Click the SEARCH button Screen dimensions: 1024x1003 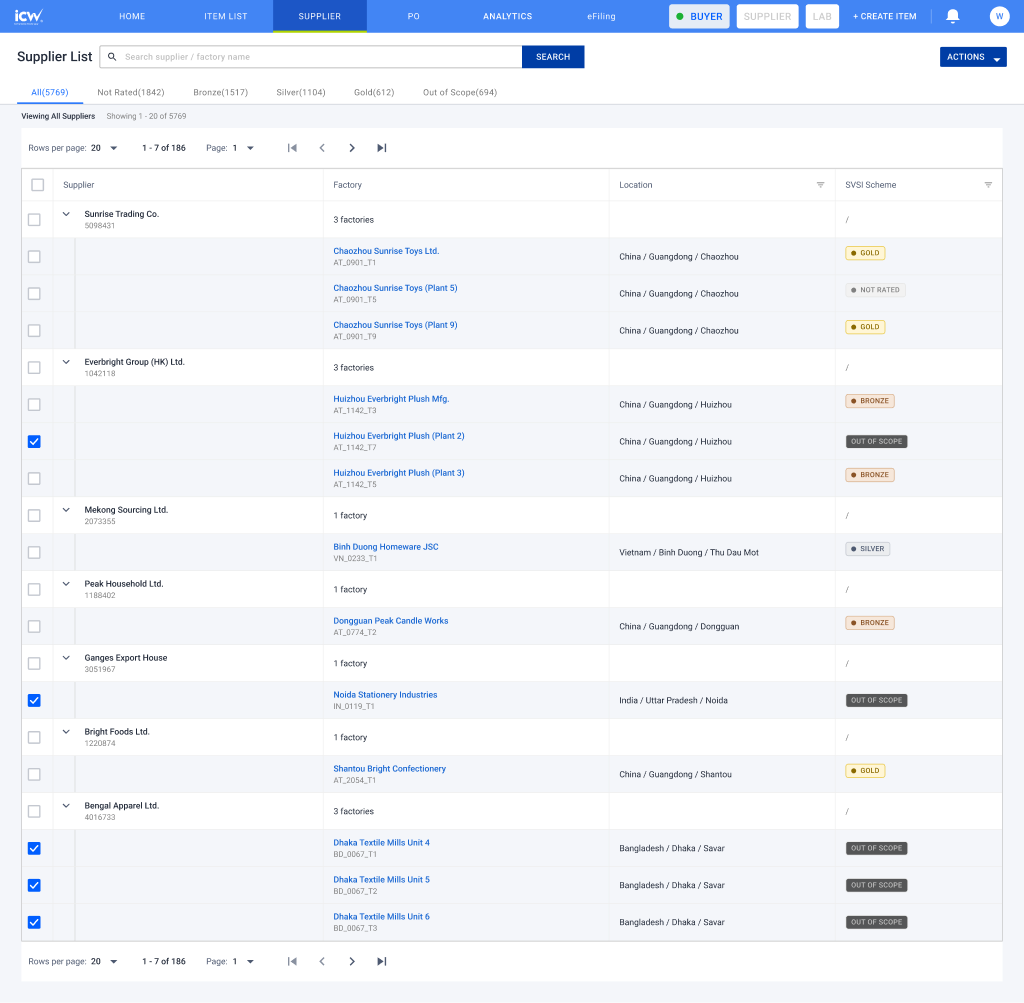pos(553,57)
